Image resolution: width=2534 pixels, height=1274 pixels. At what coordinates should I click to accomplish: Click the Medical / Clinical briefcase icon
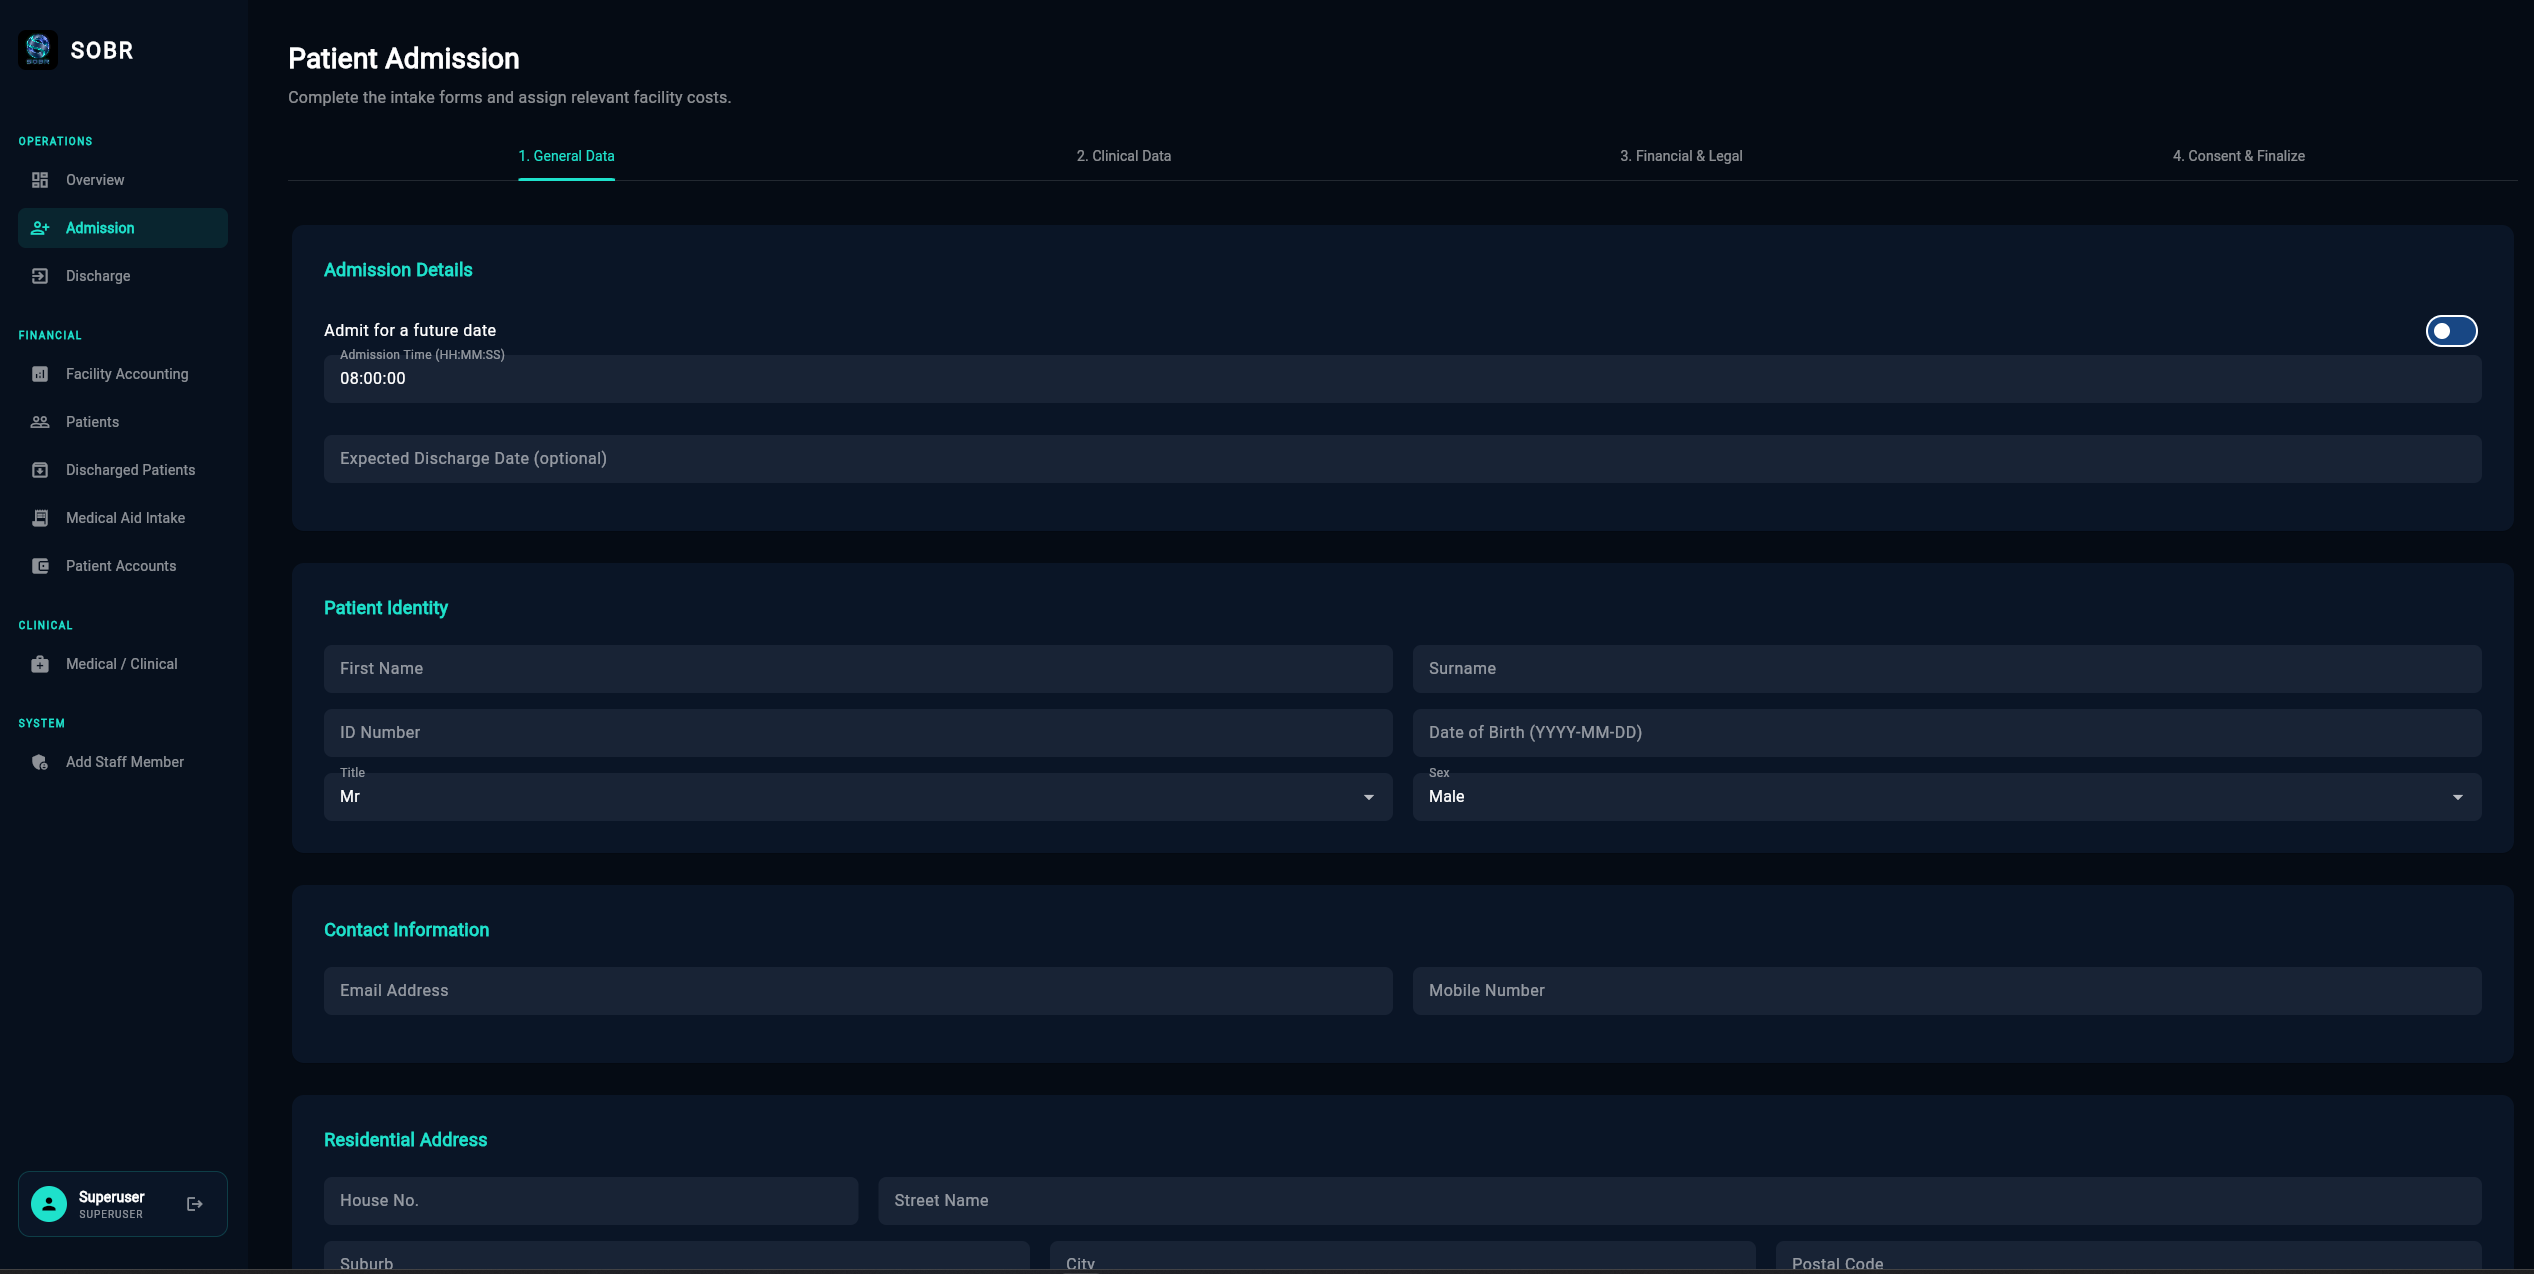(x=40, y=664)
